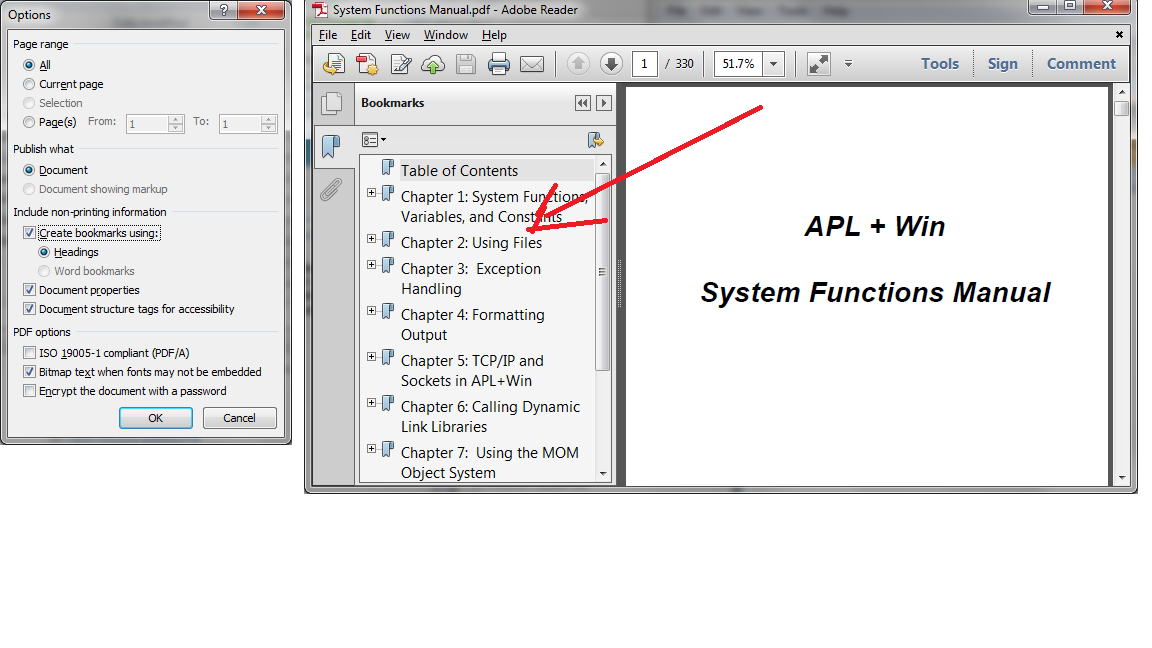This screenshot has height=648, width=1152.
Task: Expand Chapter 1: System Functions bookmark
Action: 372,193
